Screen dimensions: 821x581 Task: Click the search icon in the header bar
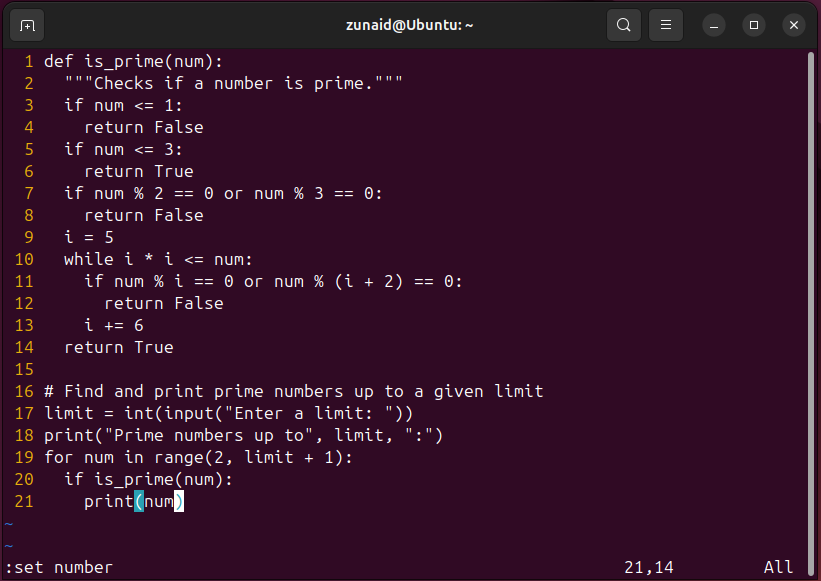point(623,25)
